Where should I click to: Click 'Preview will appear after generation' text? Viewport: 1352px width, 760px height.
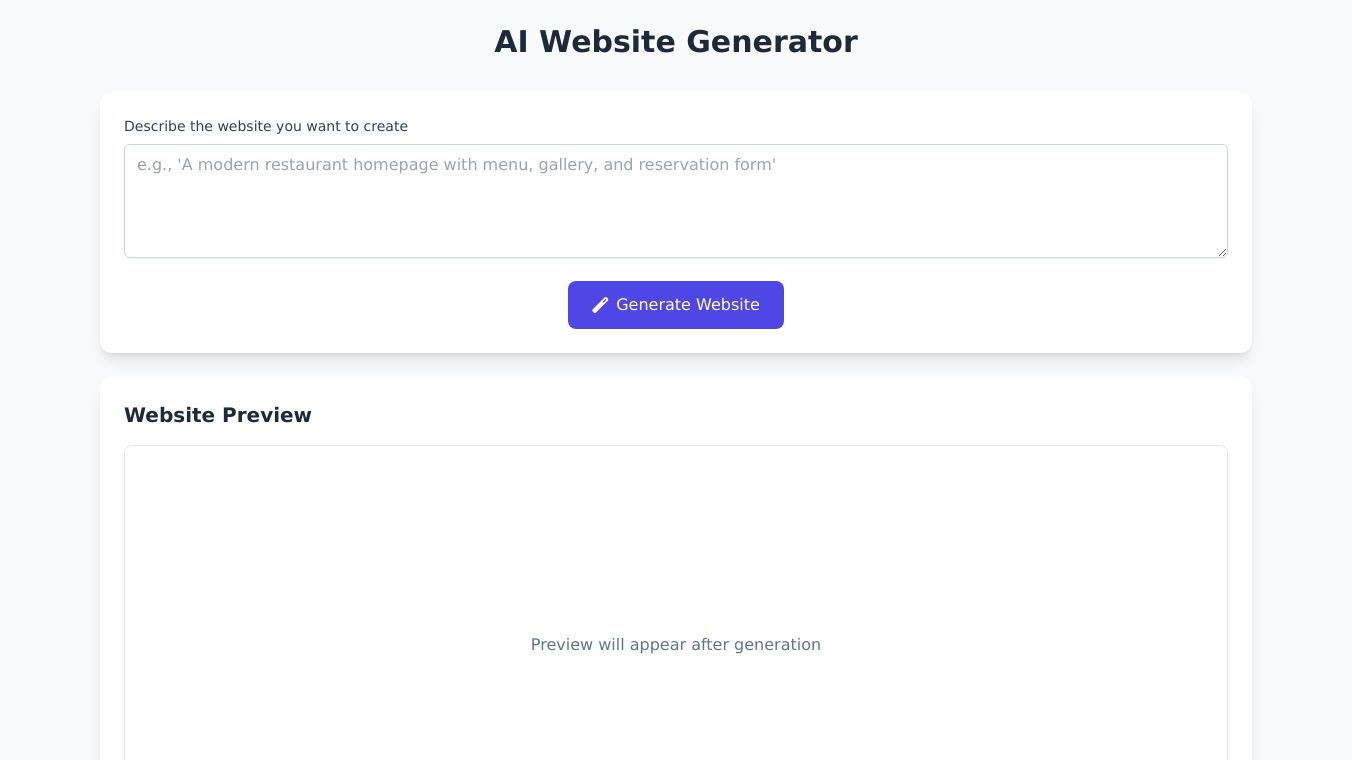click(675, 645)
